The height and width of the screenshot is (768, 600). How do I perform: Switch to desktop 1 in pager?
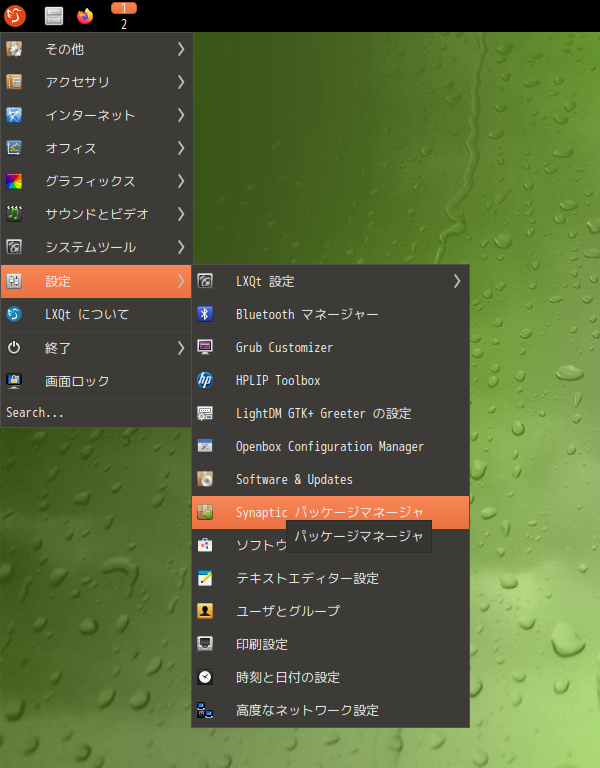click(x=124, y=8)
